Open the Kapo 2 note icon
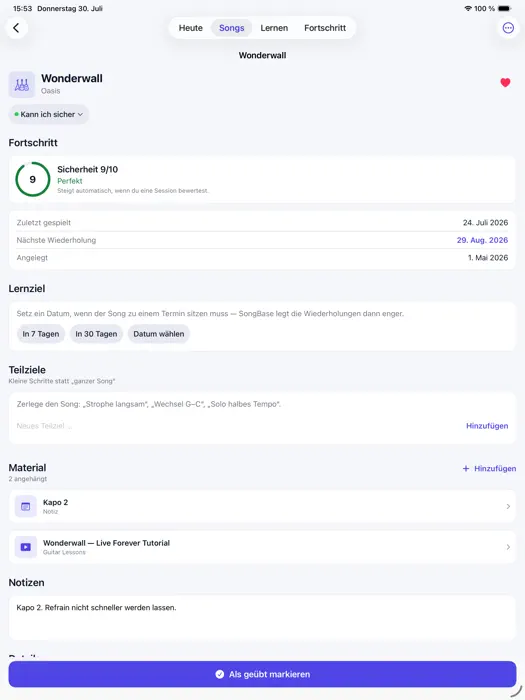This screenshot has height=700, width=525. coord(26,506)
